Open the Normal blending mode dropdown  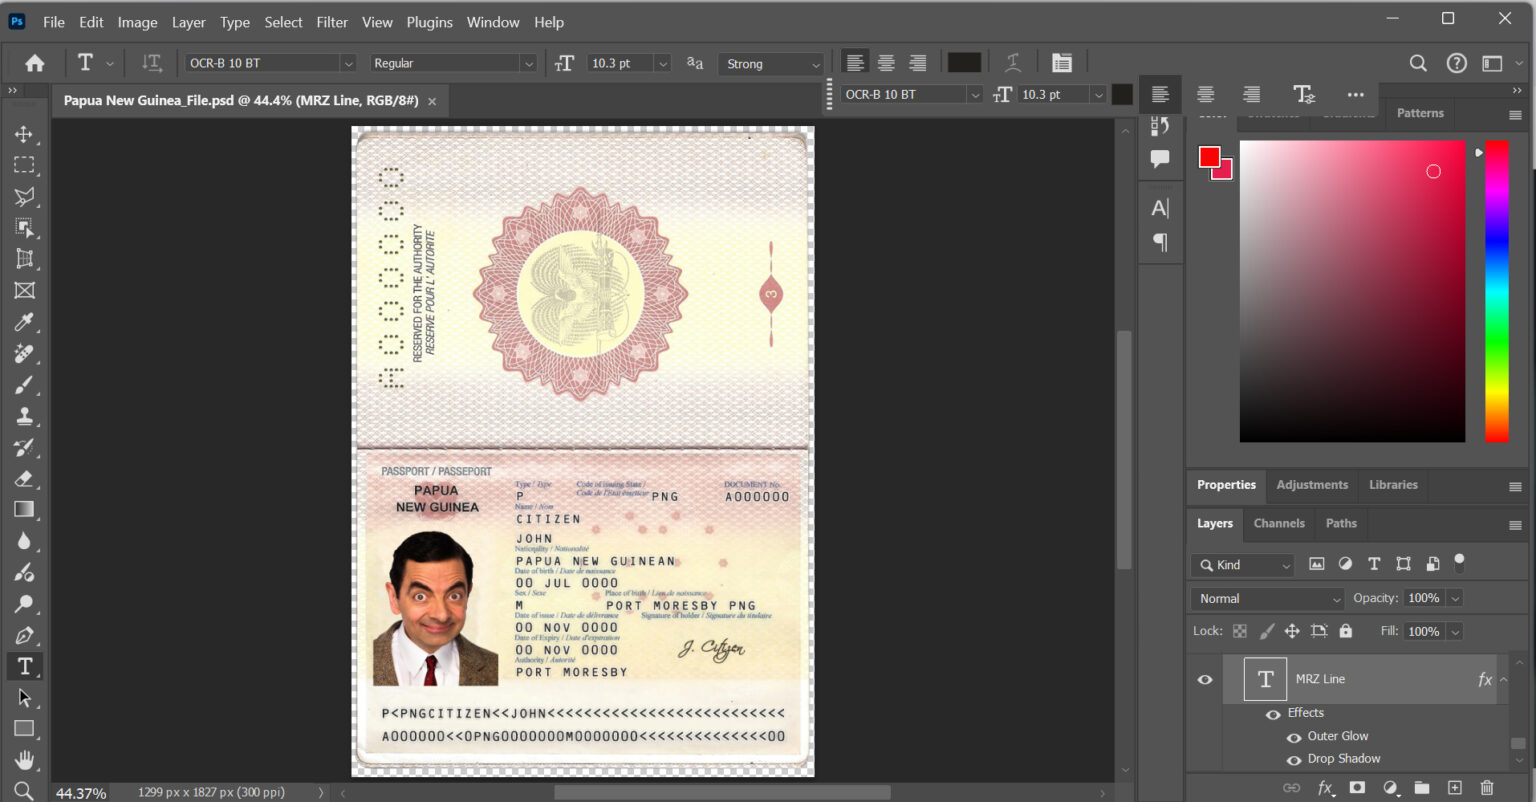1267,598
